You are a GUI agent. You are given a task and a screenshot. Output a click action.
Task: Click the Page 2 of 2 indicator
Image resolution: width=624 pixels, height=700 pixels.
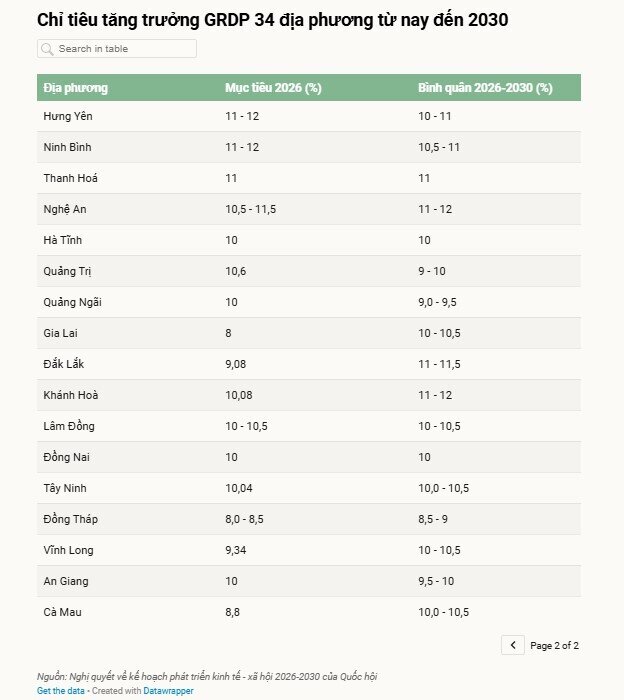tap(554, 646)
